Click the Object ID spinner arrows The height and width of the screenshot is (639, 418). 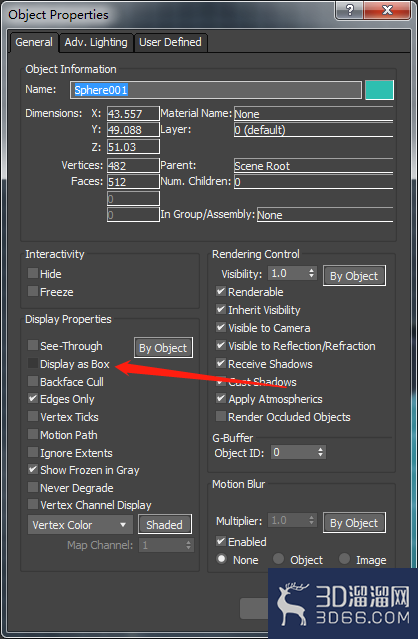coord(321,452)
